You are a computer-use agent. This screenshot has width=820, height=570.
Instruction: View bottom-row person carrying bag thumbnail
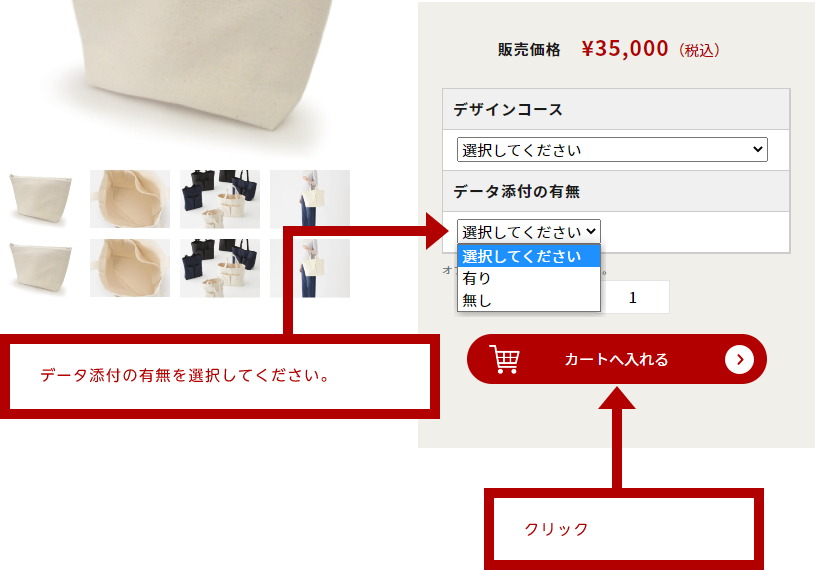click(x=310, y=268)
